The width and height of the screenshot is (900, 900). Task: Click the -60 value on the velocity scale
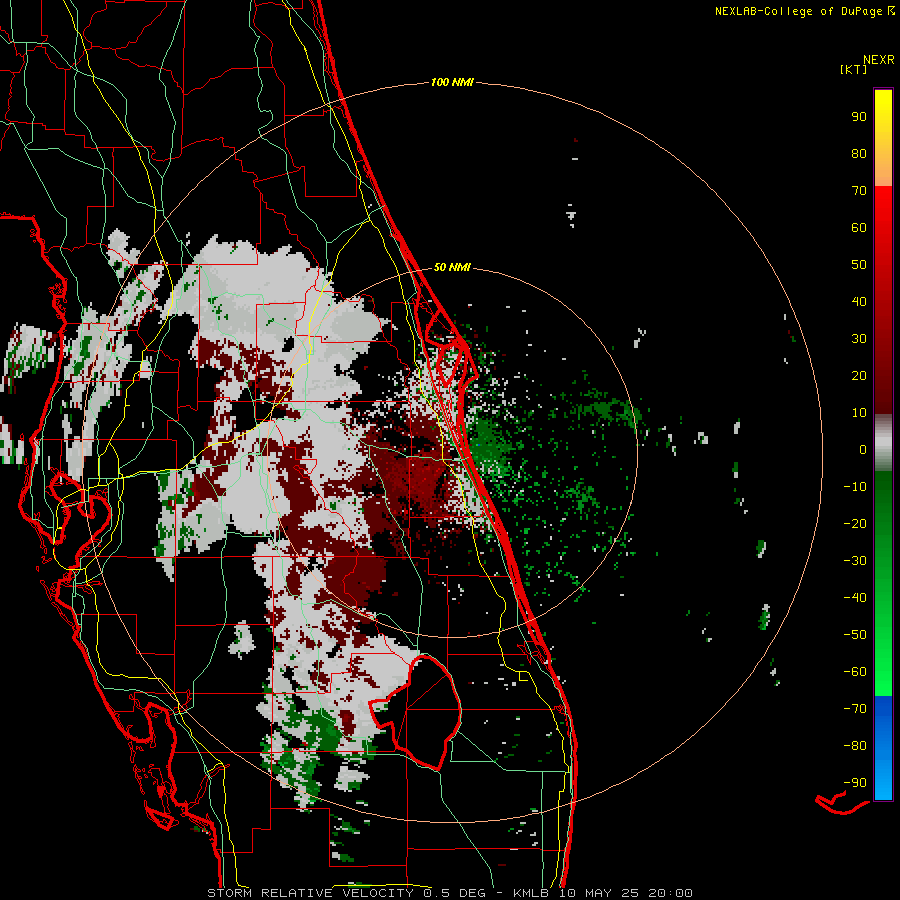pyautogui.click(x=855, y=672)
